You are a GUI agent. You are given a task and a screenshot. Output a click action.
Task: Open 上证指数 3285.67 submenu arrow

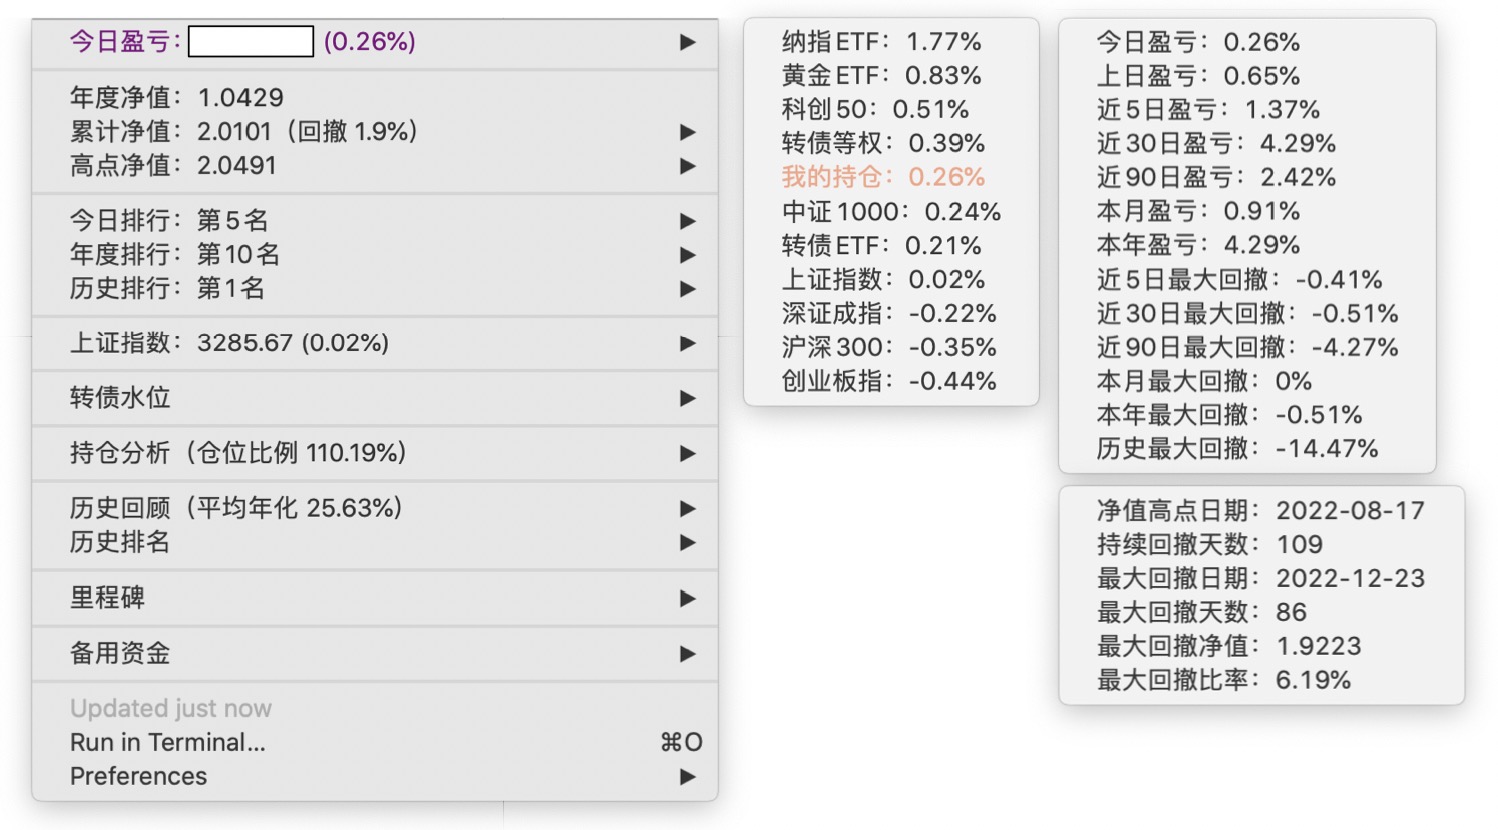687,344
